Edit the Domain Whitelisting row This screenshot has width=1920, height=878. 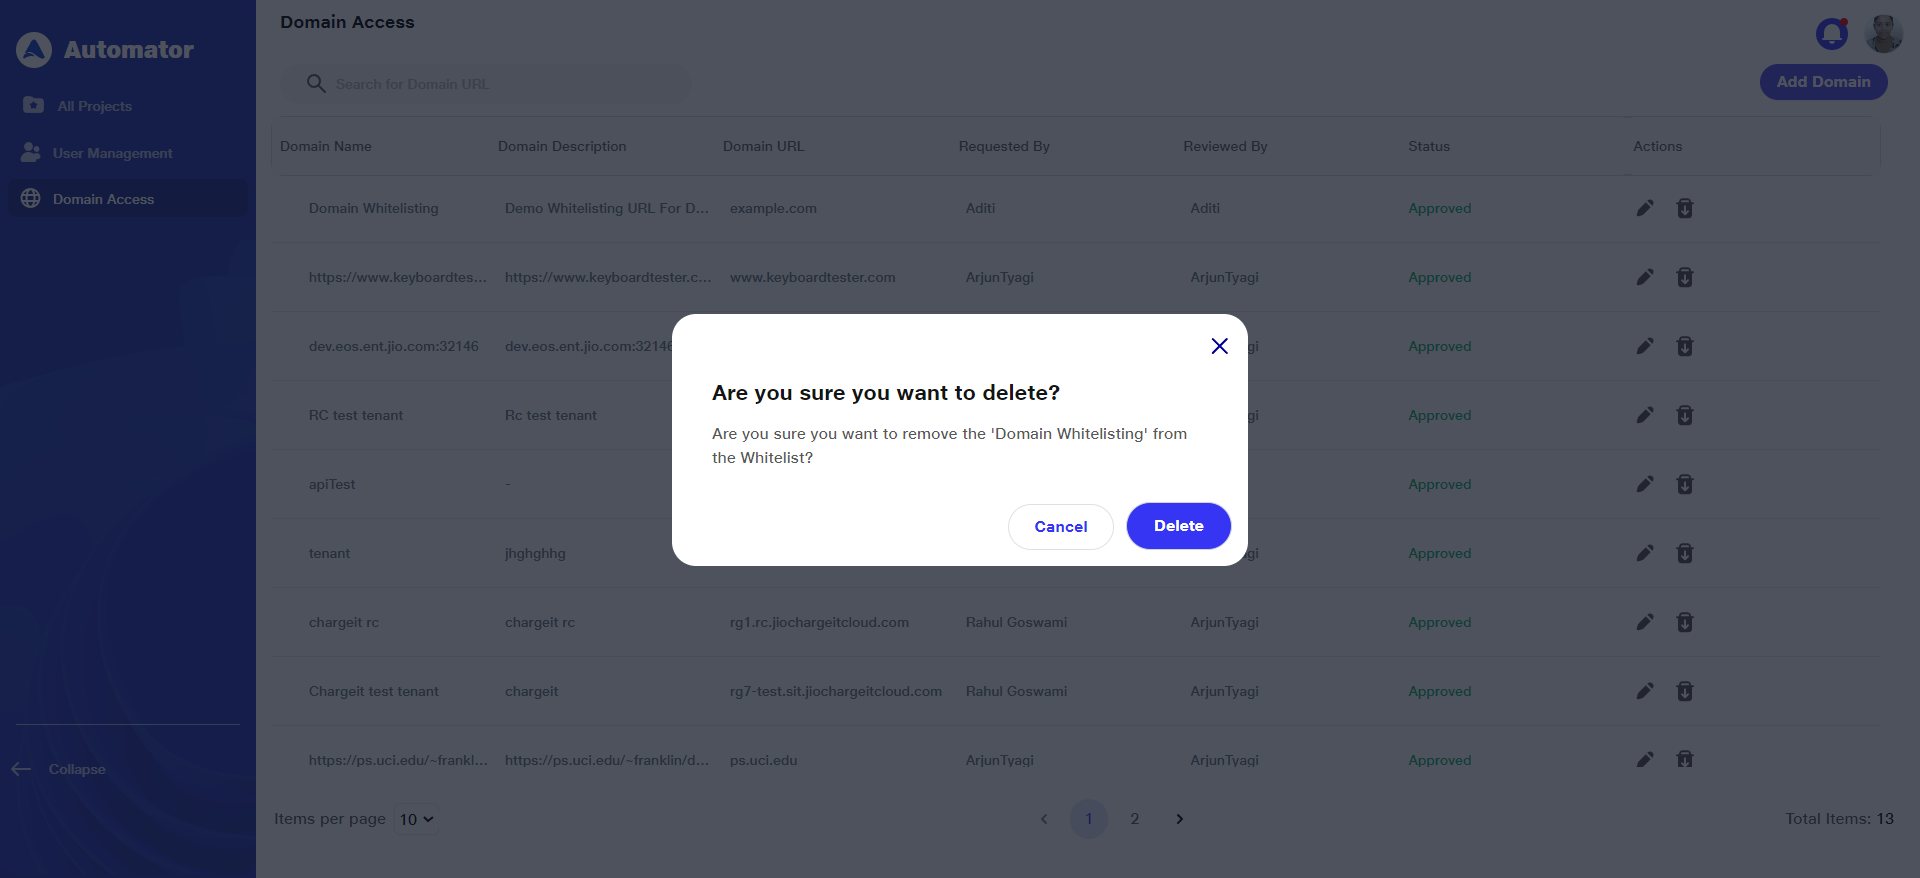click(1645, 208)
